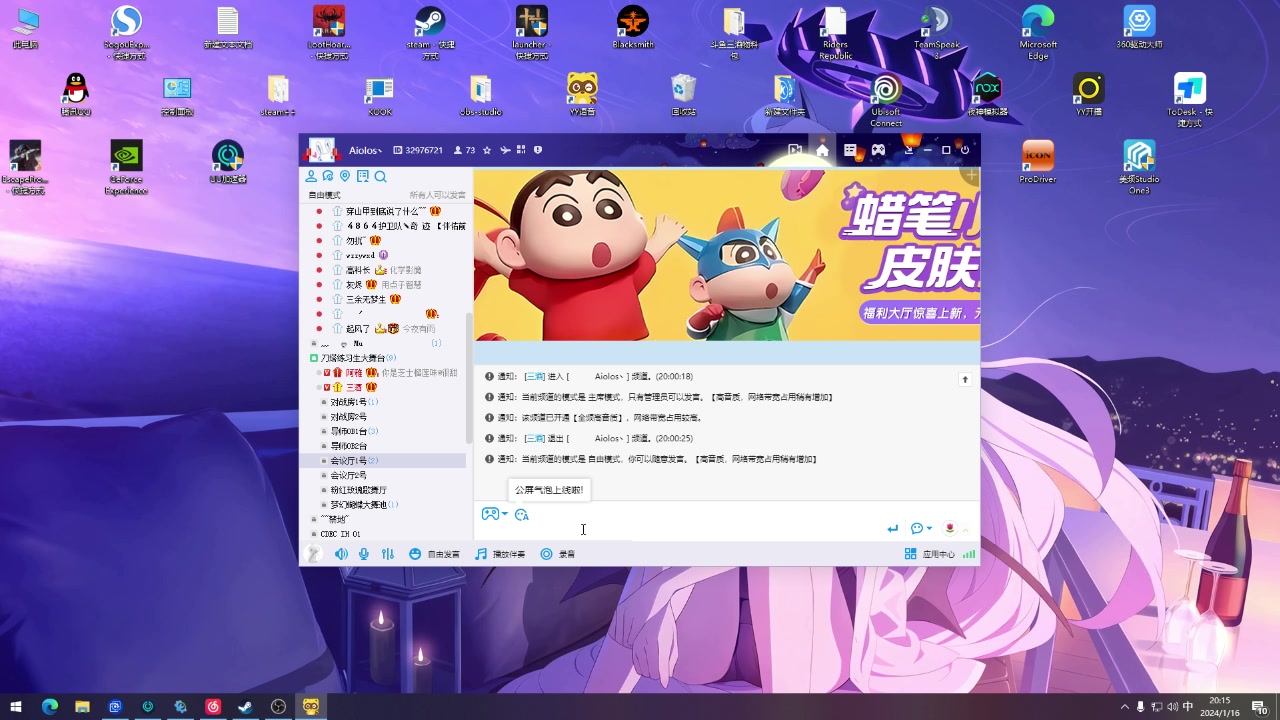1280x720 pixels.
Task: Click the speaker volume icon
Action: tap(341, 553)
